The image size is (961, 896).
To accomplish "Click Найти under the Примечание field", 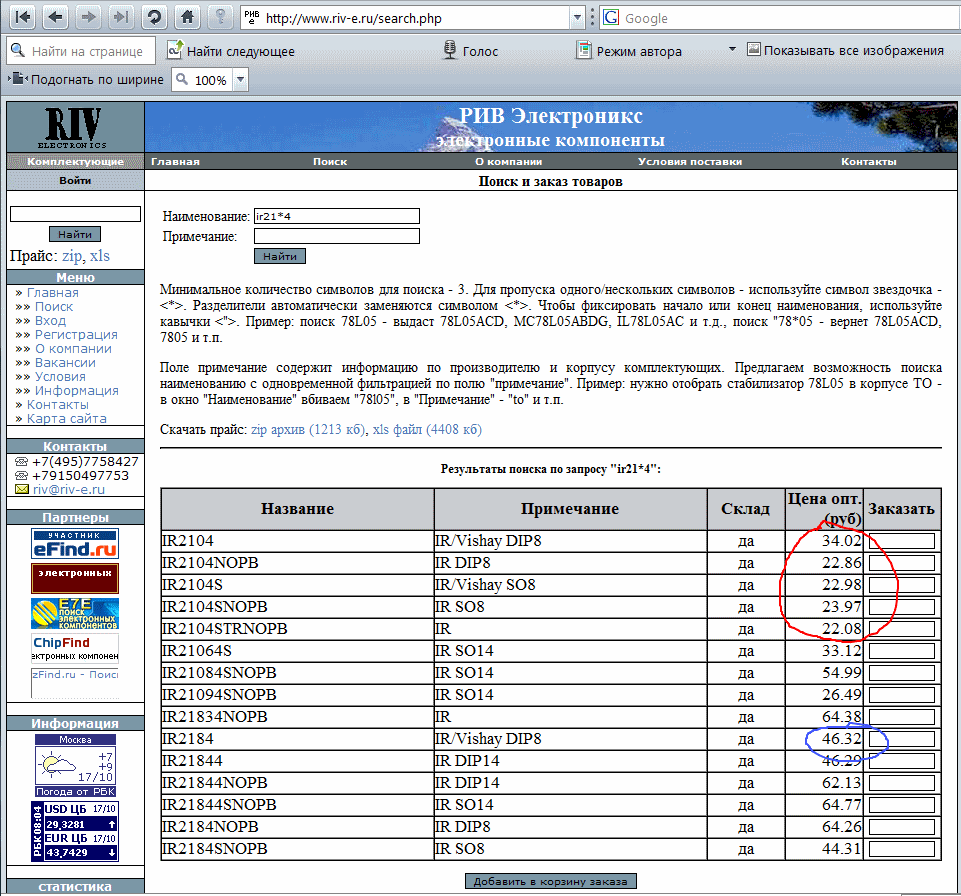I will click(279, 256).
